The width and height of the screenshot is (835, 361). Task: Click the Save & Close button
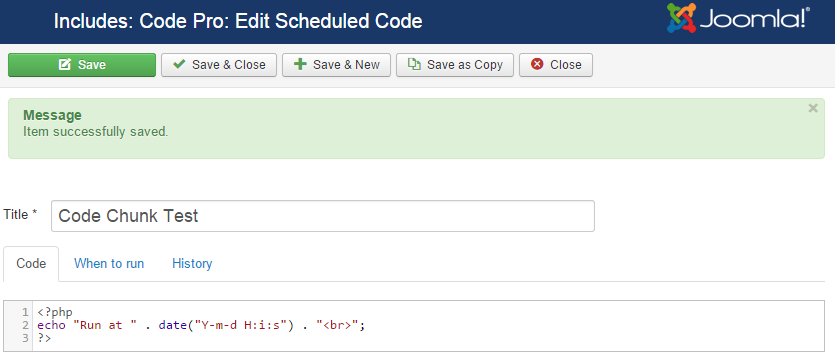[x=219, y=65]
